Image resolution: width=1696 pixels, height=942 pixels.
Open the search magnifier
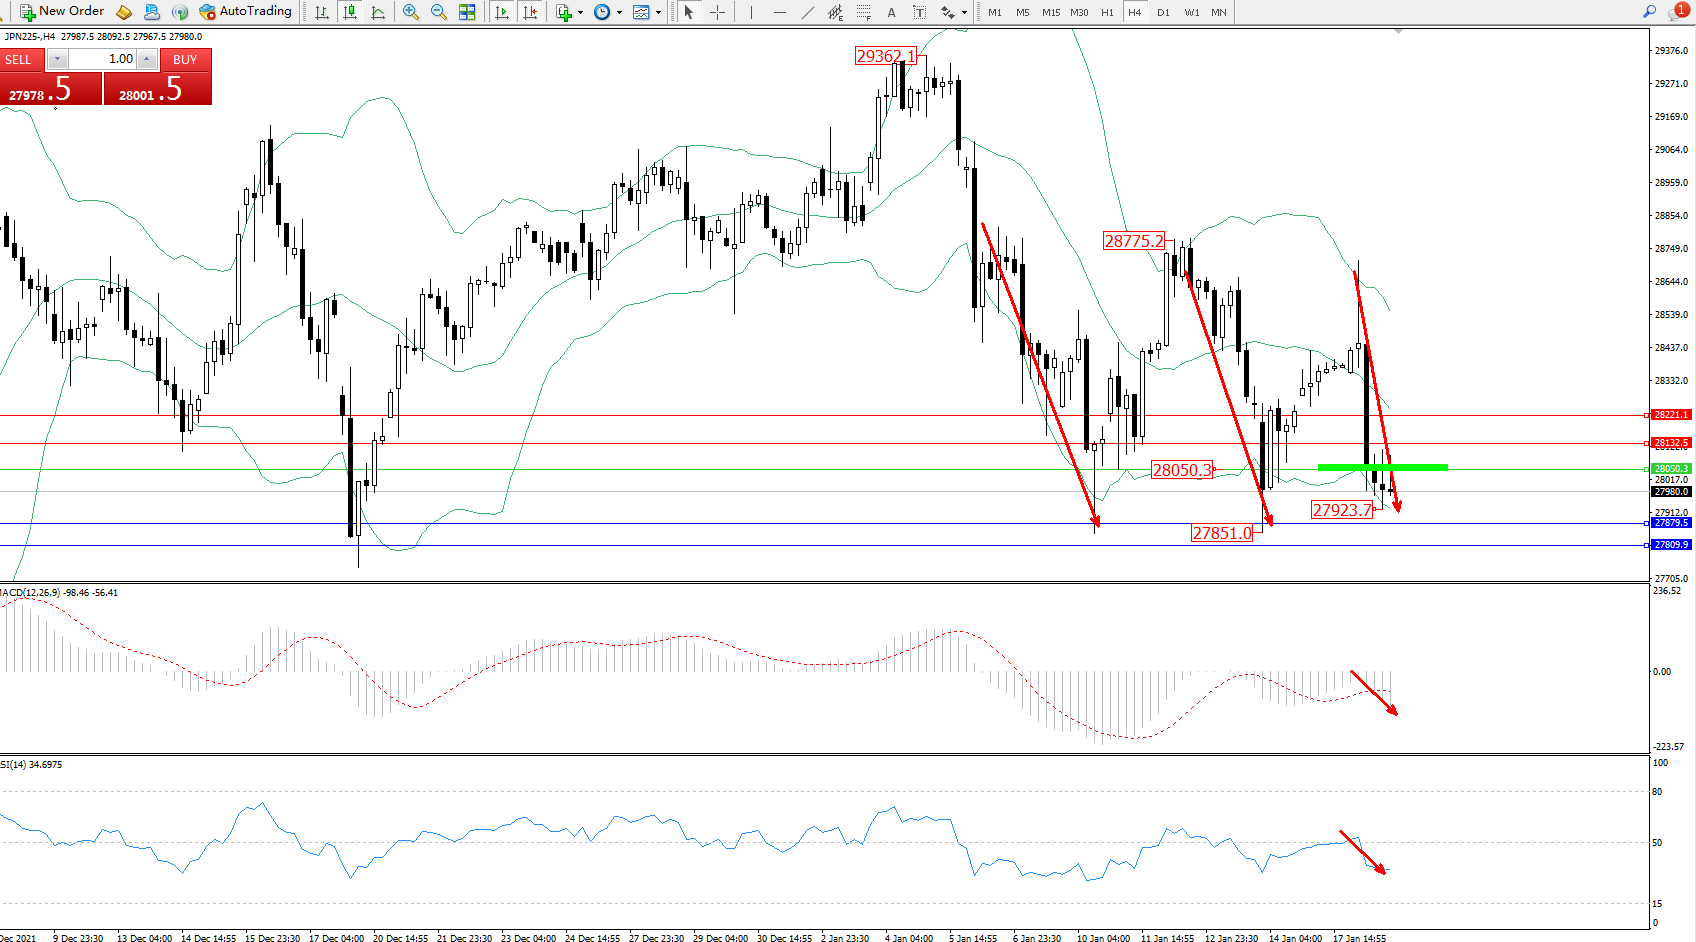coord(1649,12)
